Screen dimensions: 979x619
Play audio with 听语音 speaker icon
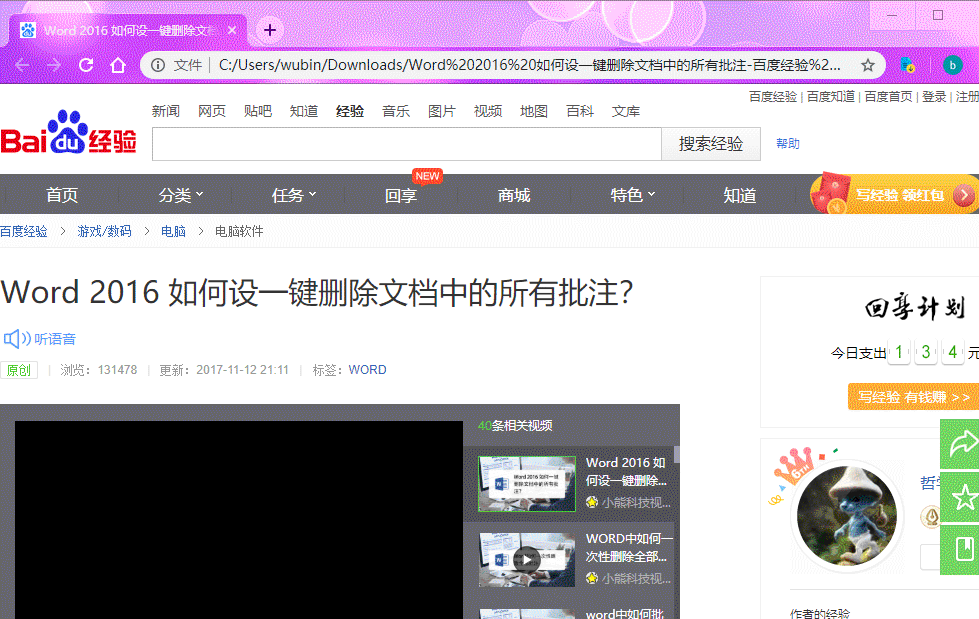click(x=17, y=339)
